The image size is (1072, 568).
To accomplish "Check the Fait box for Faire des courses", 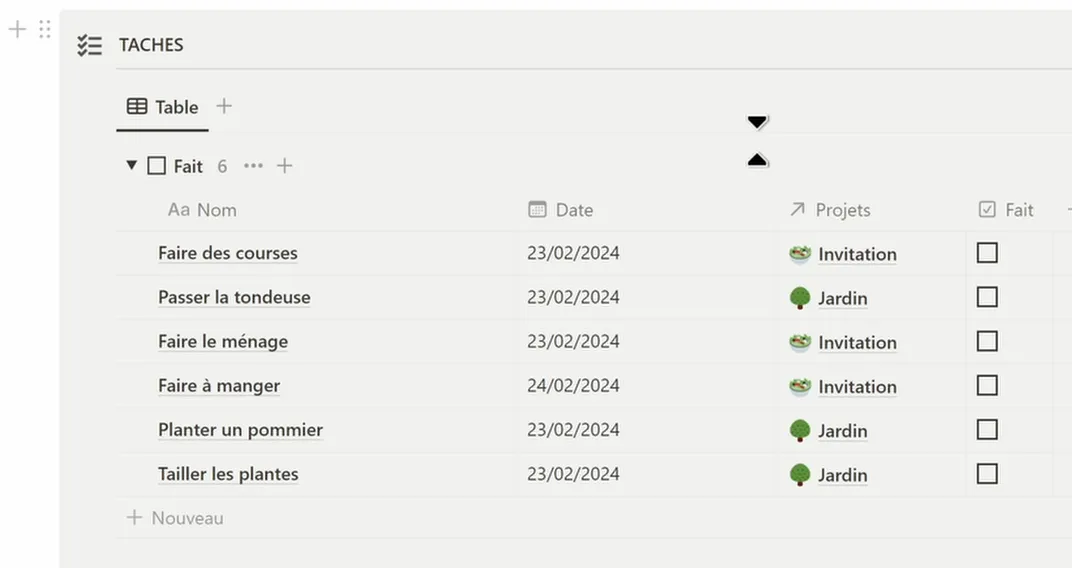I will (987, 253).
